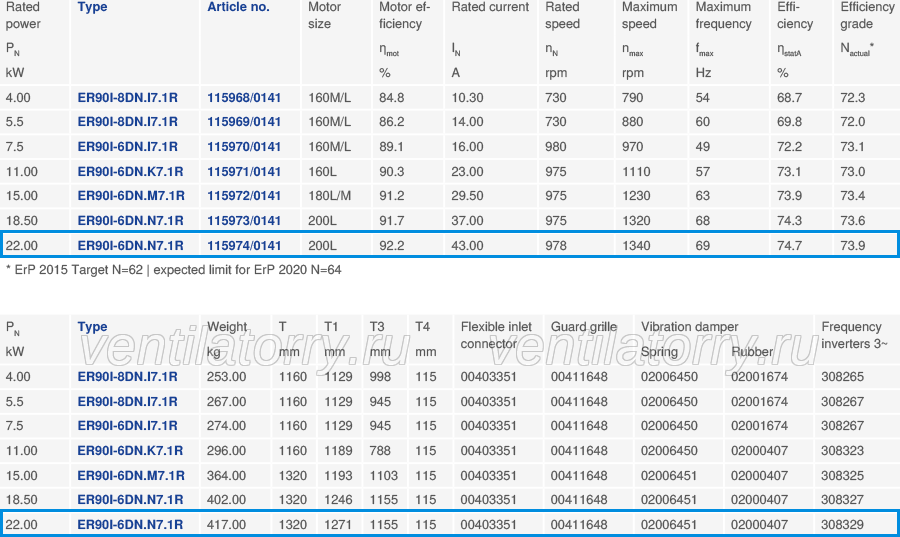This screenshot has height=537, width=900.
Task: Select rated speed value 980
Action: coord(556,147)
